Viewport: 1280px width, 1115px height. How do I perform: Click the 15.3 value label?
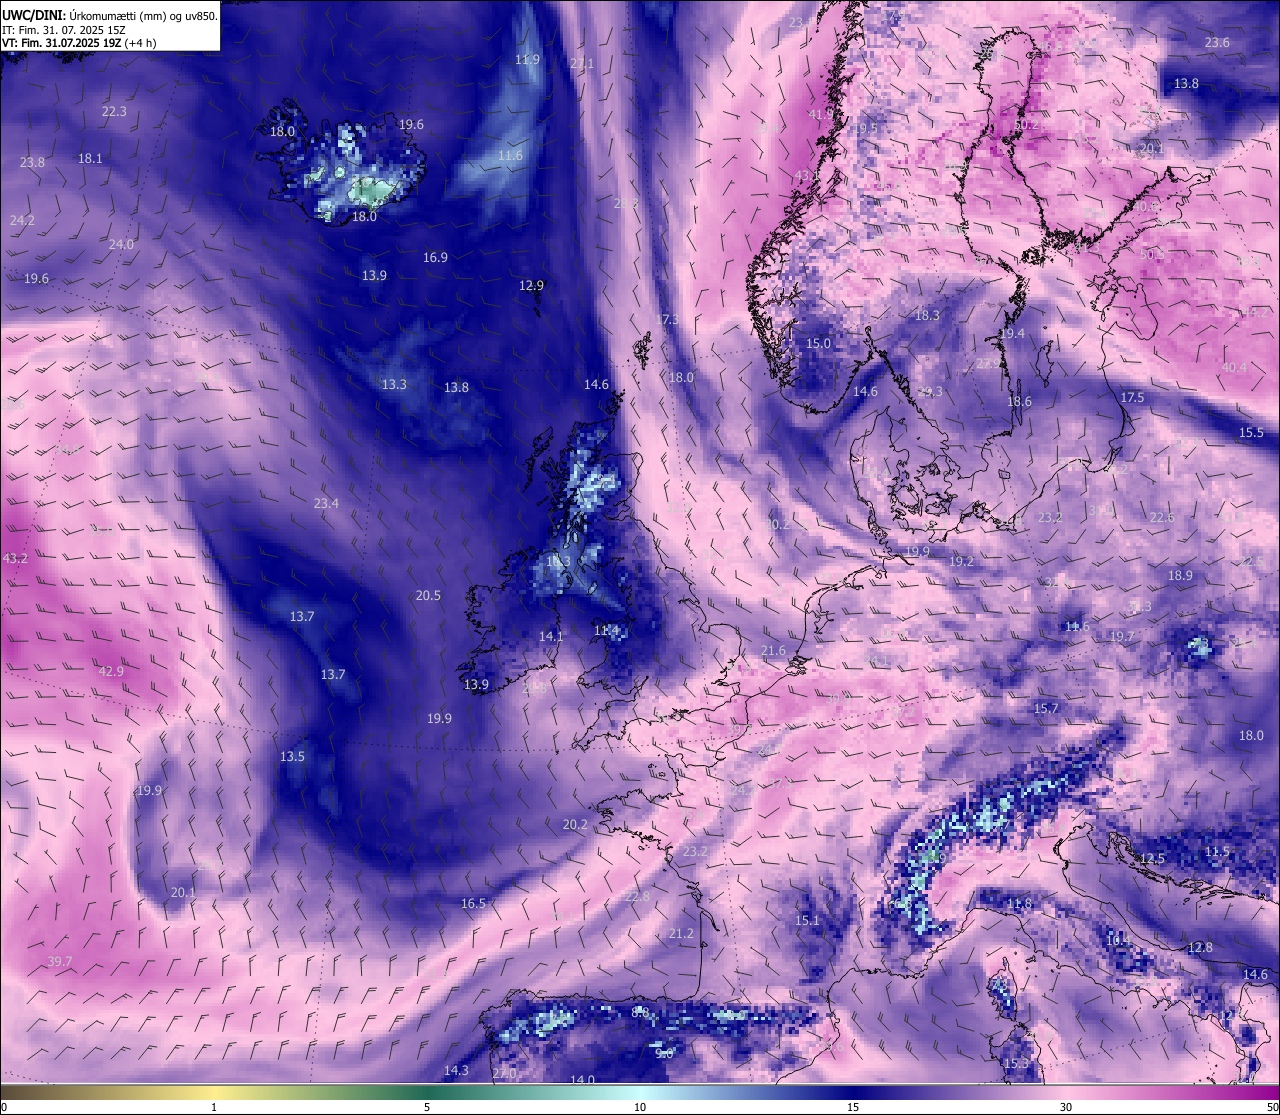(x=1016, y=1063)
